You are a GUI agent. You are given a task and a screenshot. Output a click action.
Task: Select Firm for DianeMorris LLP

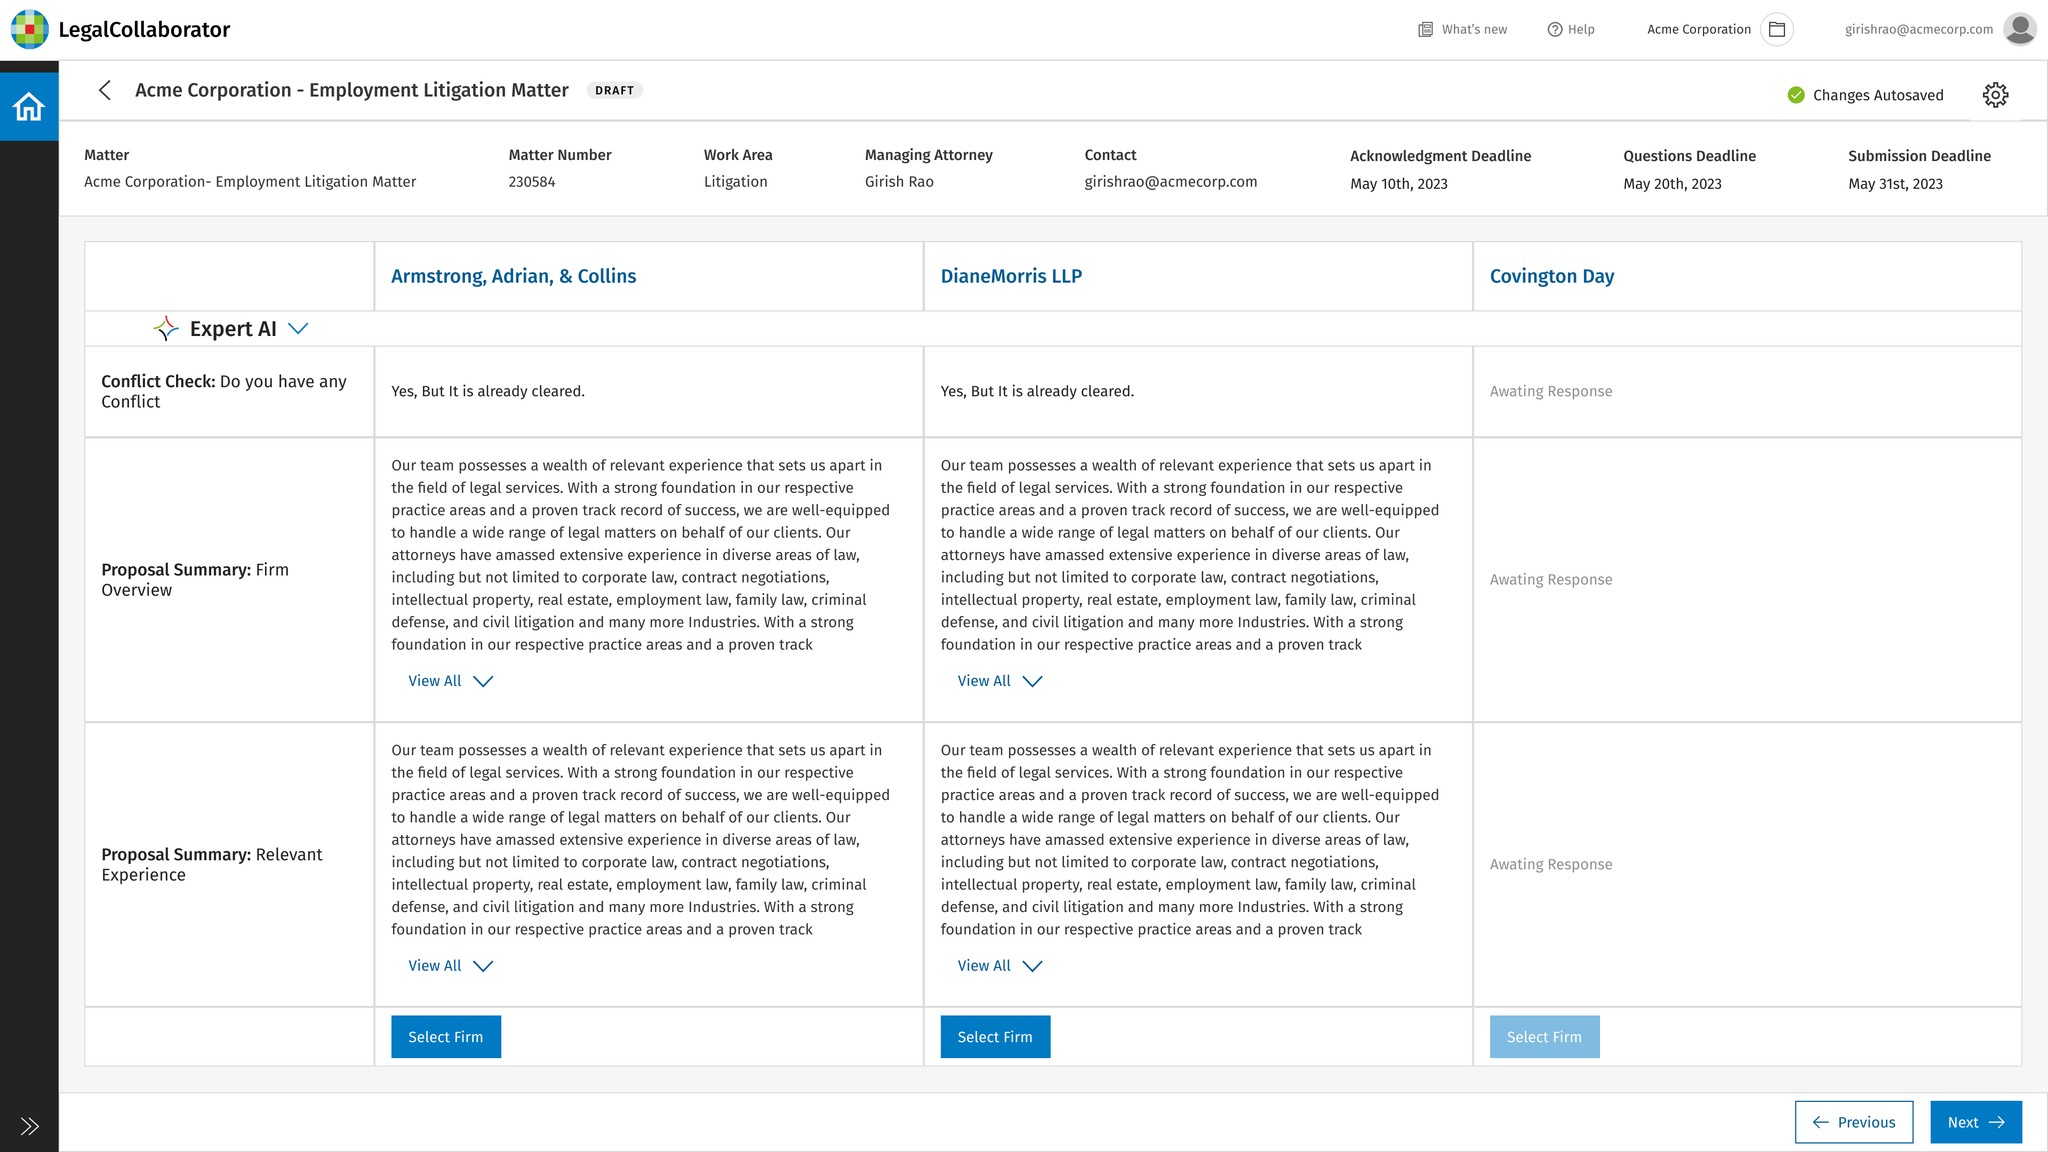tap(995, 1037)
